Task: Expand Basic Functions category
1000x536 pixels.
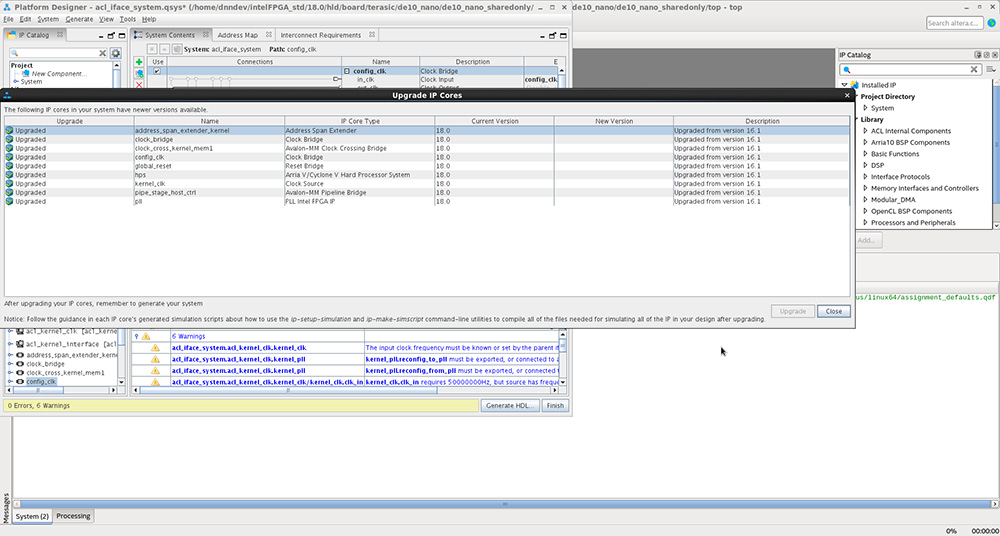Action: tap(865, 154)
